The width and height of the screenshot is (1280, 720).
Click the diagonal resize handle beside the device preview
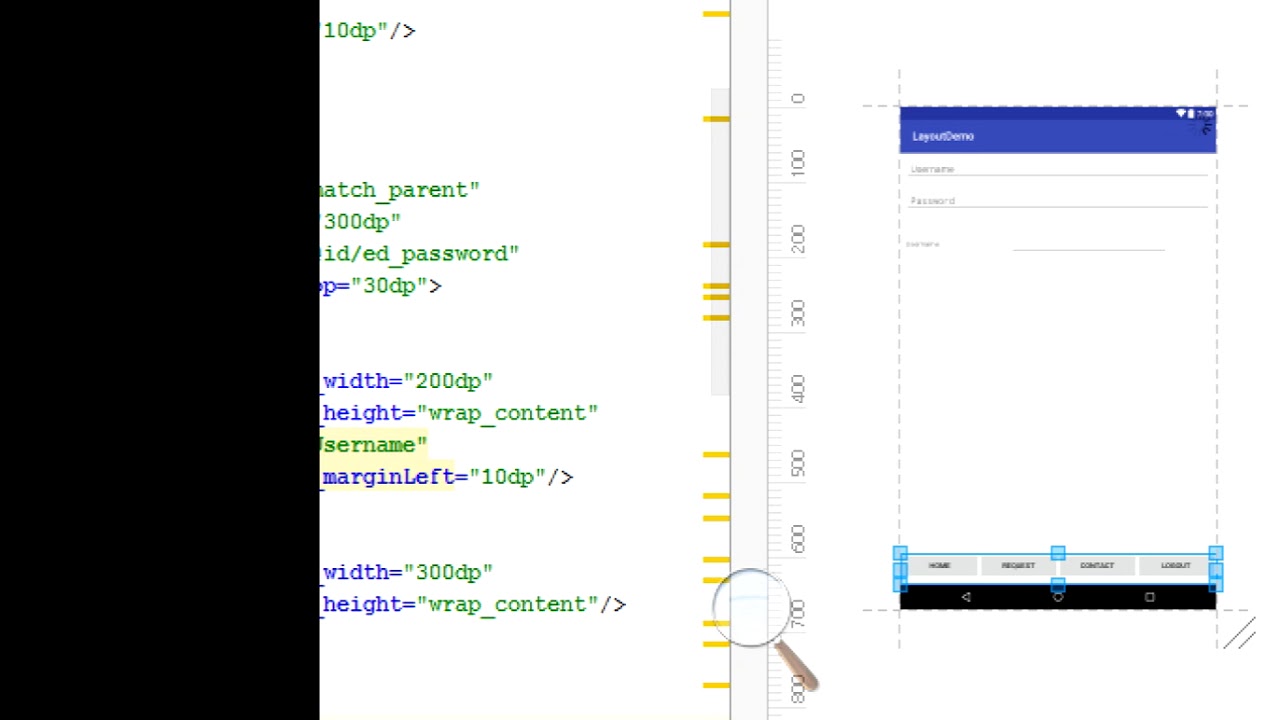pyautogui.click(x=1239, y=634)
